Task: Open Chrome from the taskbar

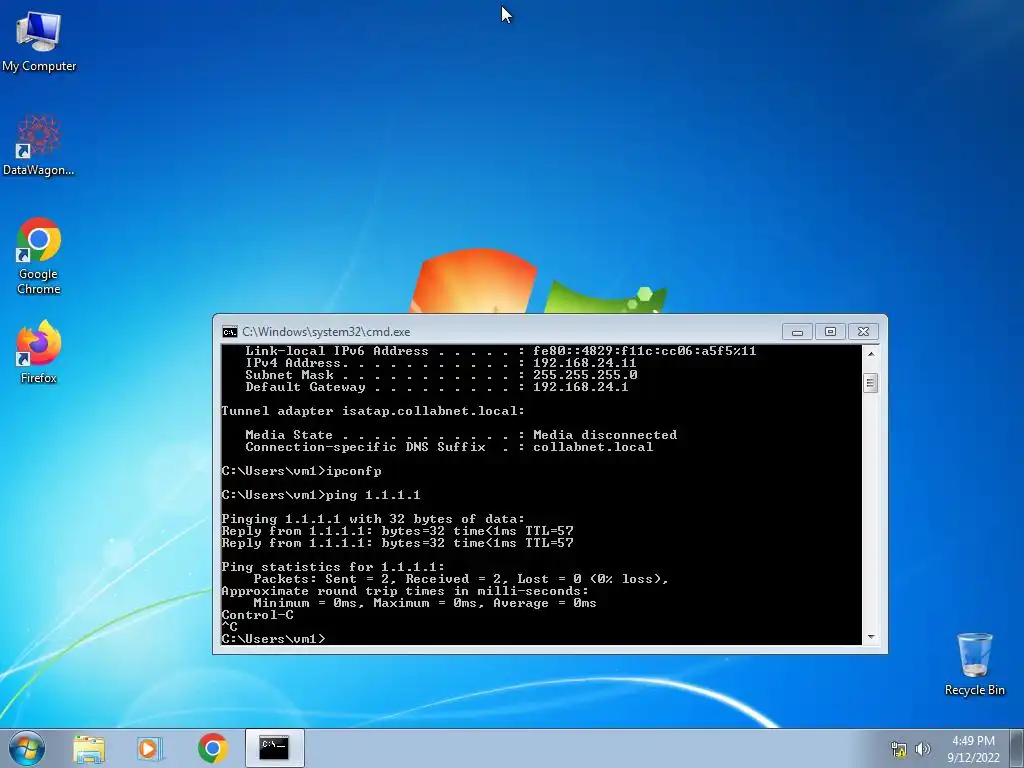Action: click(212, 748)
